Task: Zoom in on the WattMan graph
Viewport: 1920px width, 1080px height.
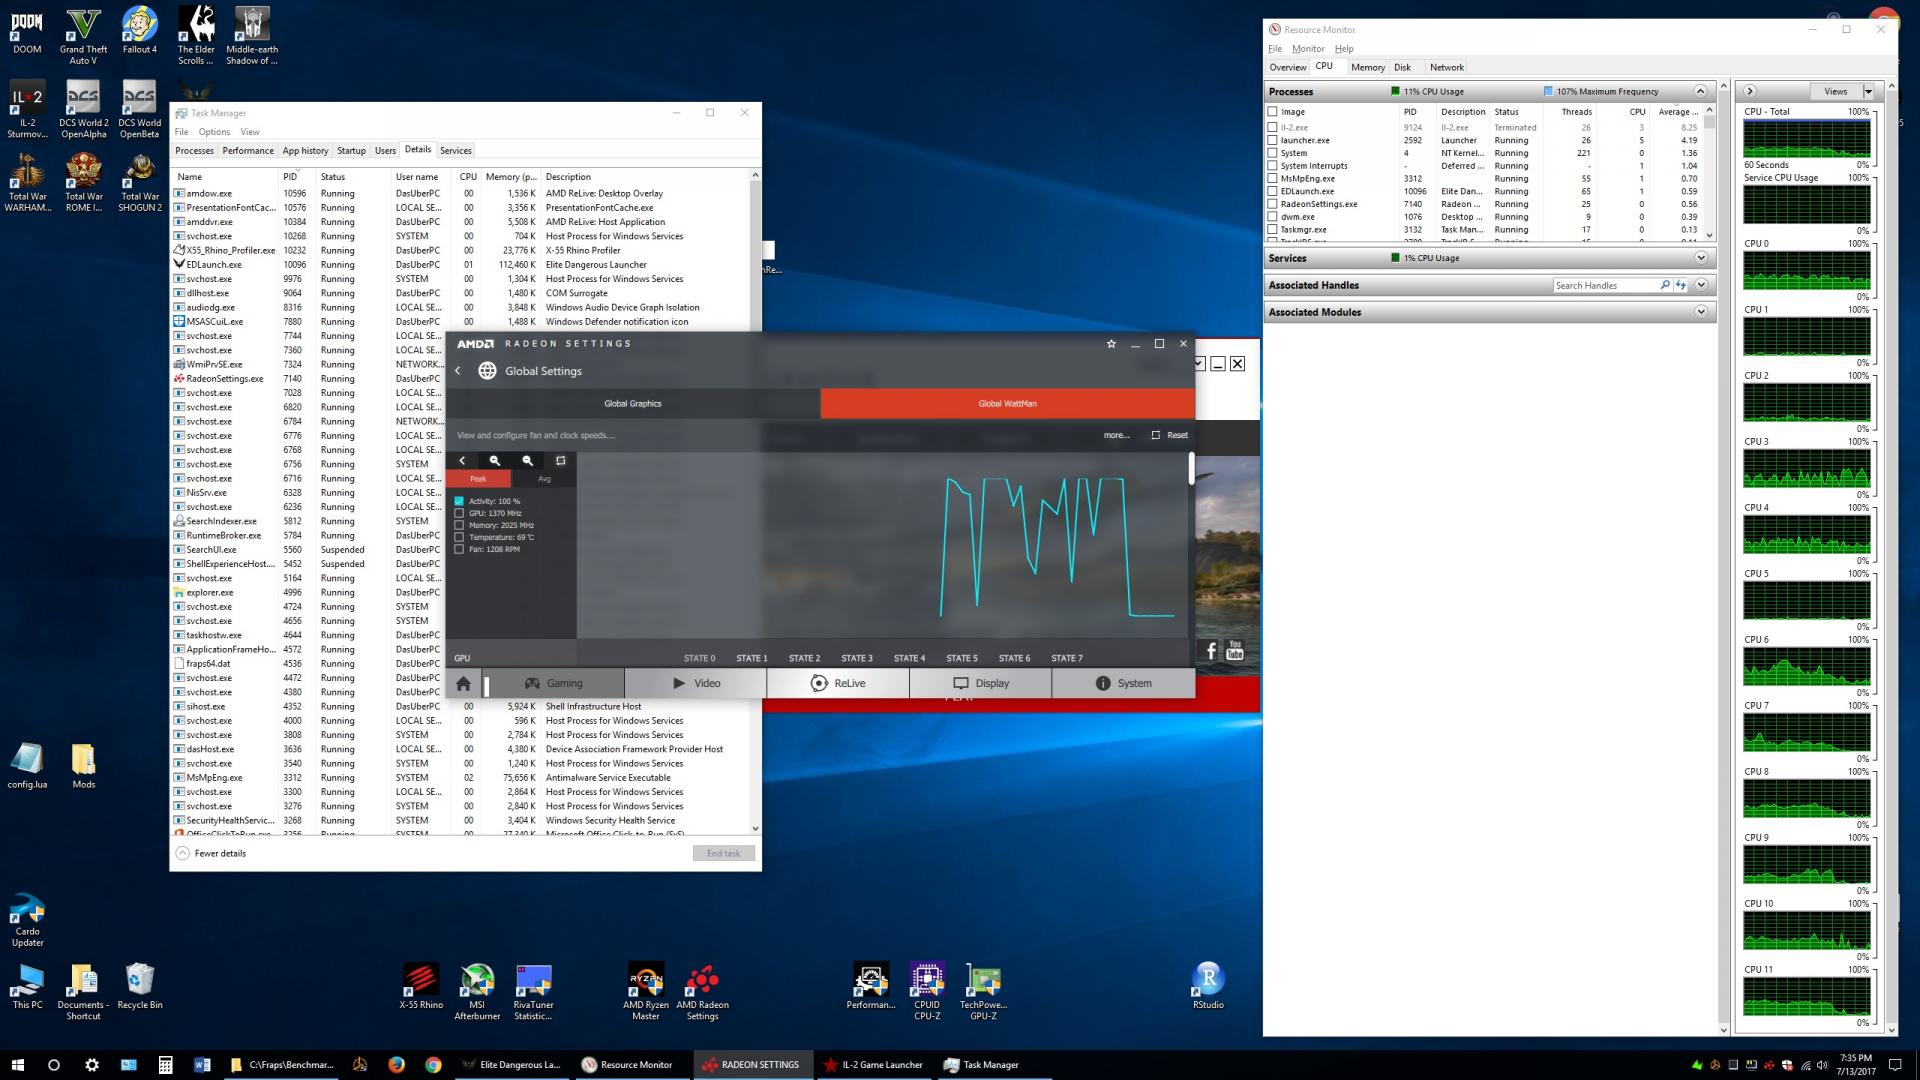Action: (x=495, y=461)
